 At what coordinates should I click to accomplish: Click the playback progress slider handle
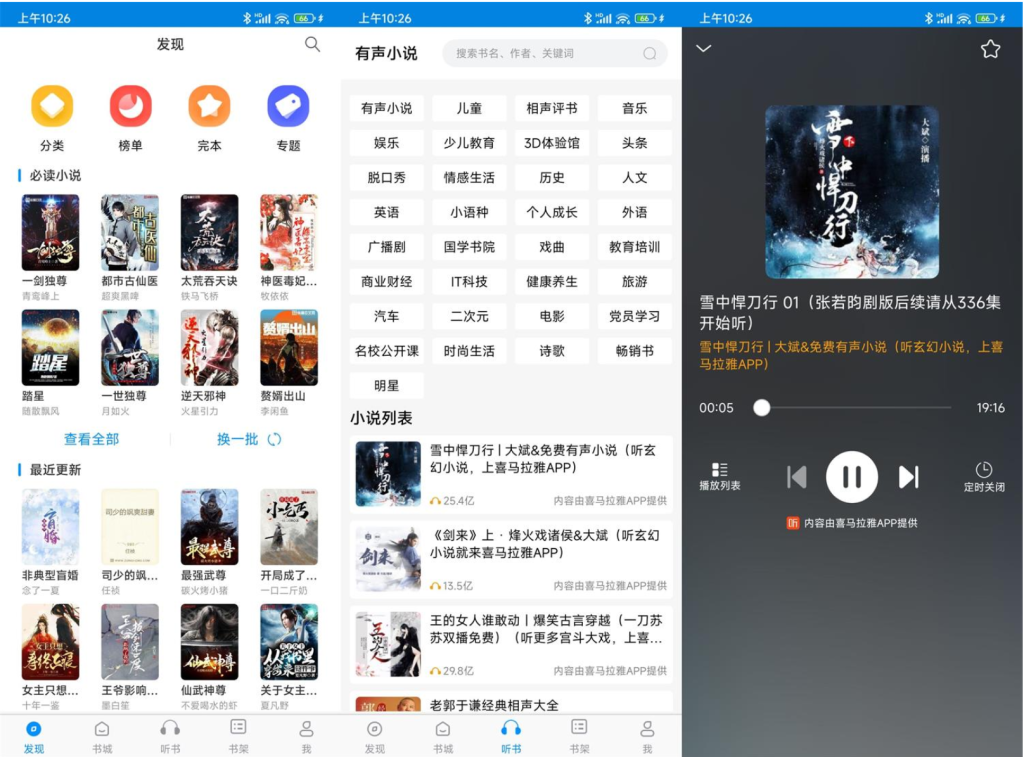click(762, 408)
